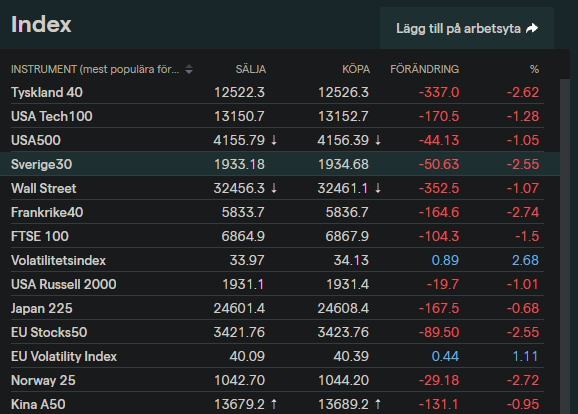The width and height of the screenshot is (578, 414).
Task: Click the down arrow beside Wall Street buy price
Action: tap(378, 188)
